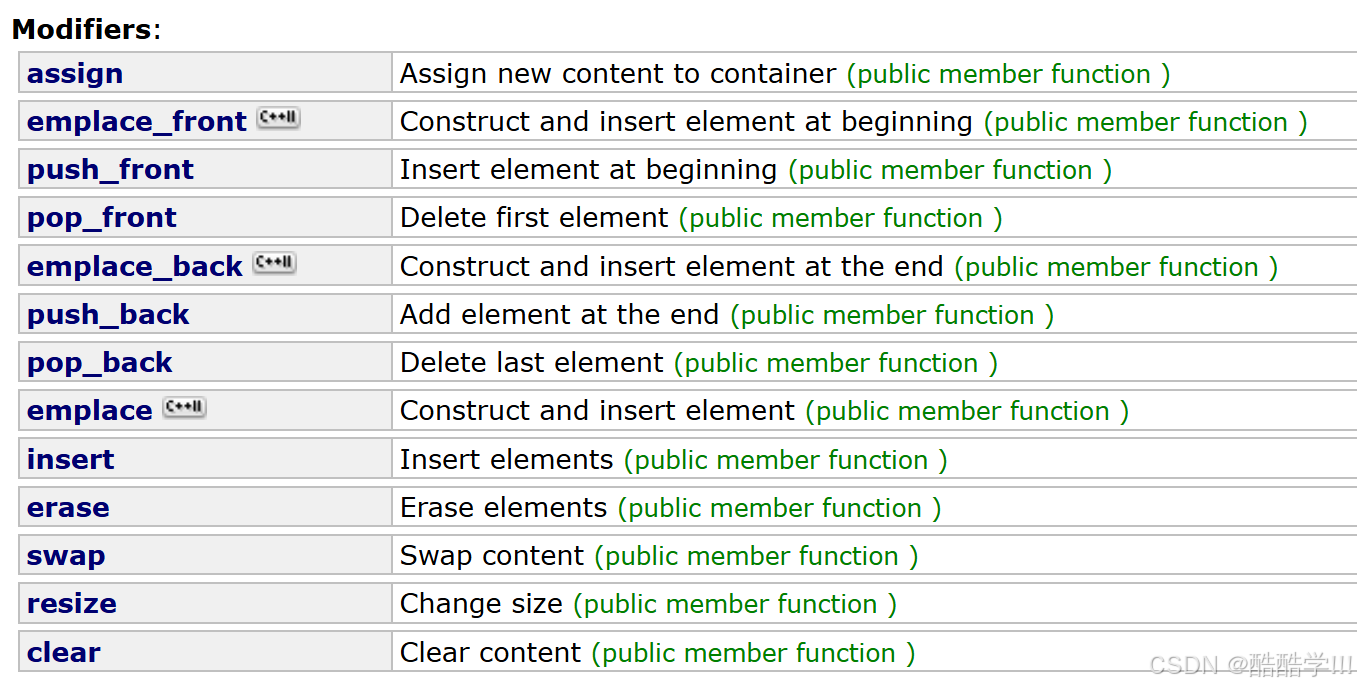The height and width of the screenshot is (688, 1357).
Task: Open the emplace_front function link
Action: tap(136, 122)
